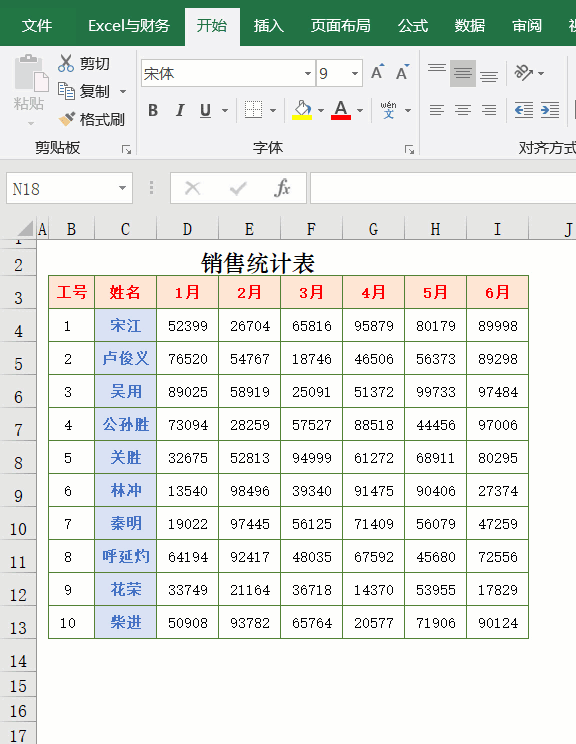Expand the text orientation options arrow
Screen dimensions: 576x744
coord(541,73)
